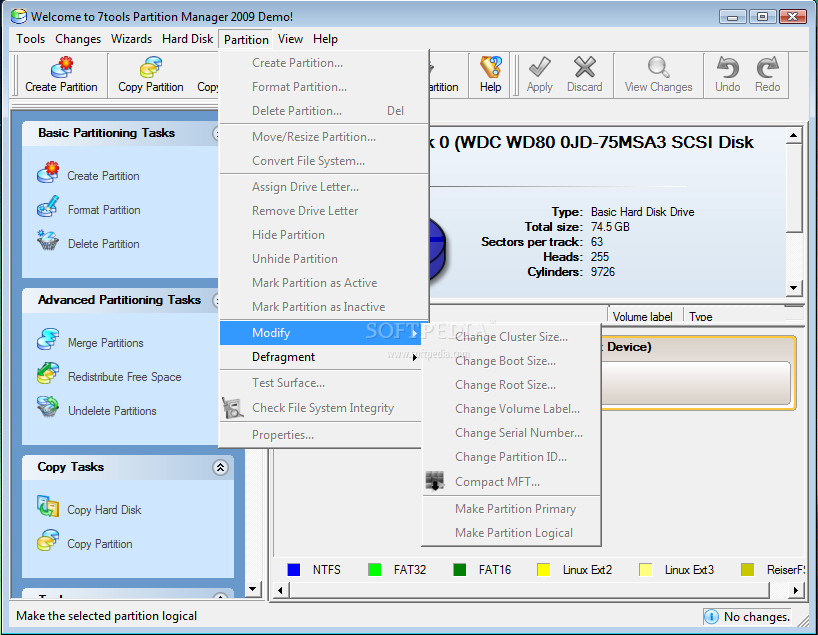The image size is (818, 635).
Task: Click Check File System Integrity menu icon
Action: pyautogui.click(x=233, y=408)
